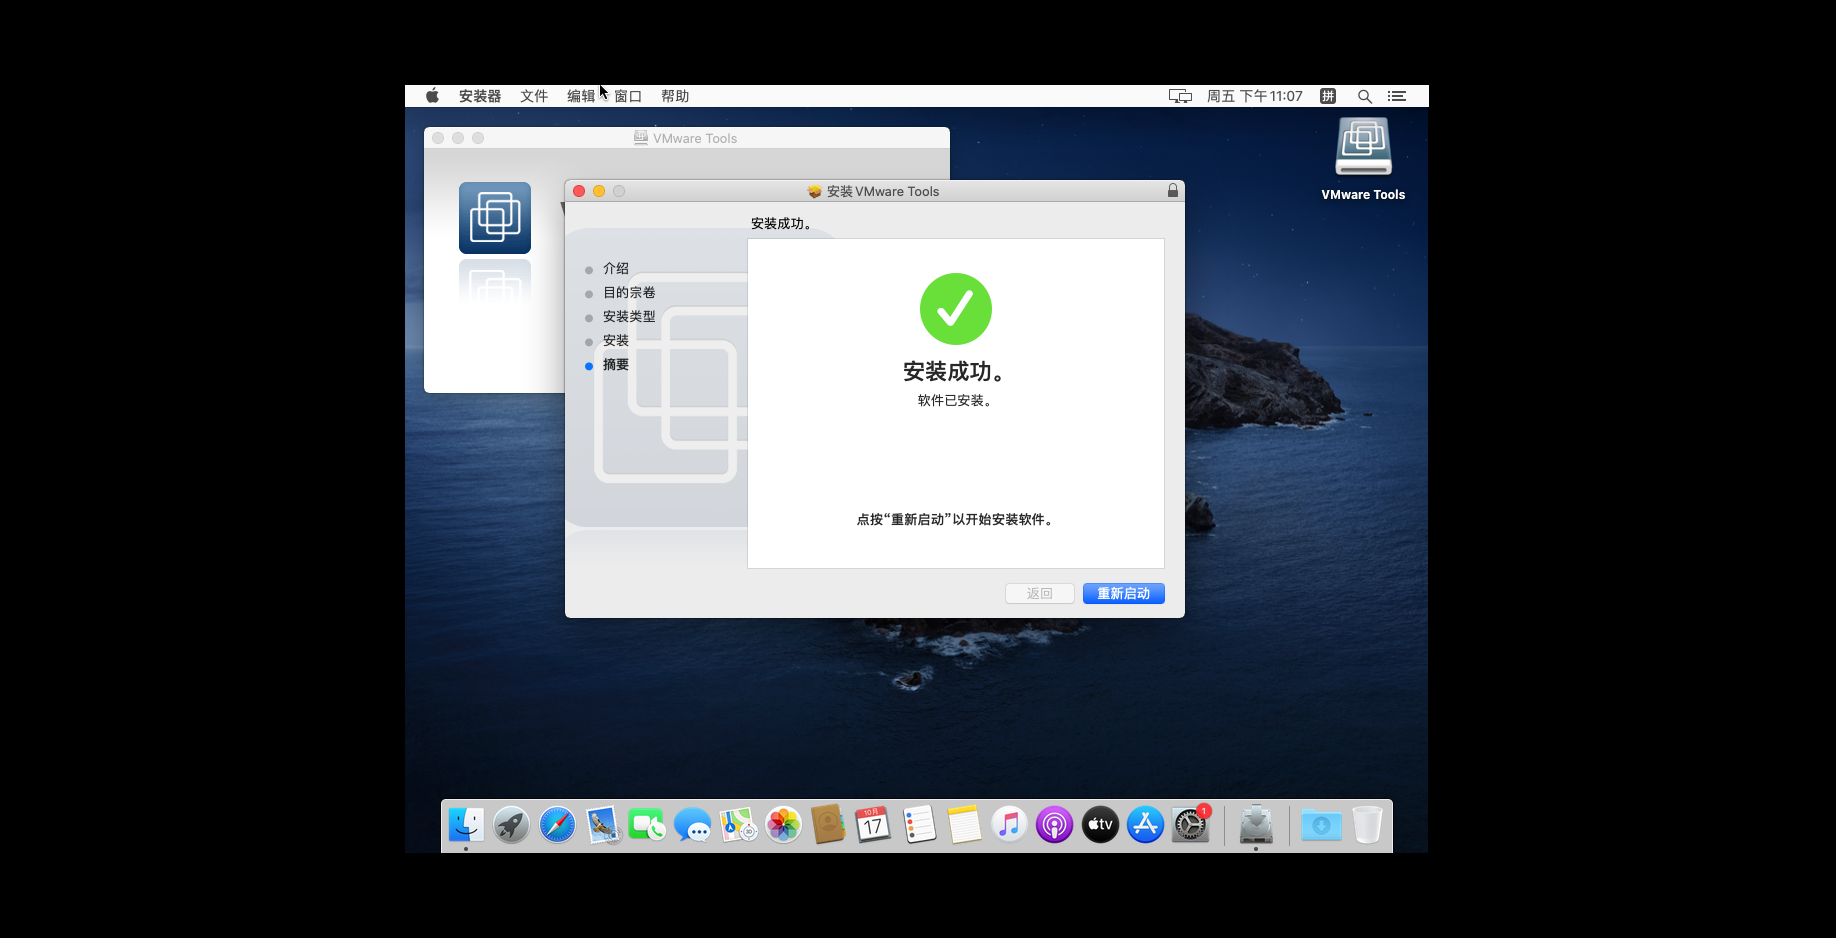Click the background VMware Tools window title
Image resolution: width=1836 pixels, height=938 pixels.
(x=695, y=138)
